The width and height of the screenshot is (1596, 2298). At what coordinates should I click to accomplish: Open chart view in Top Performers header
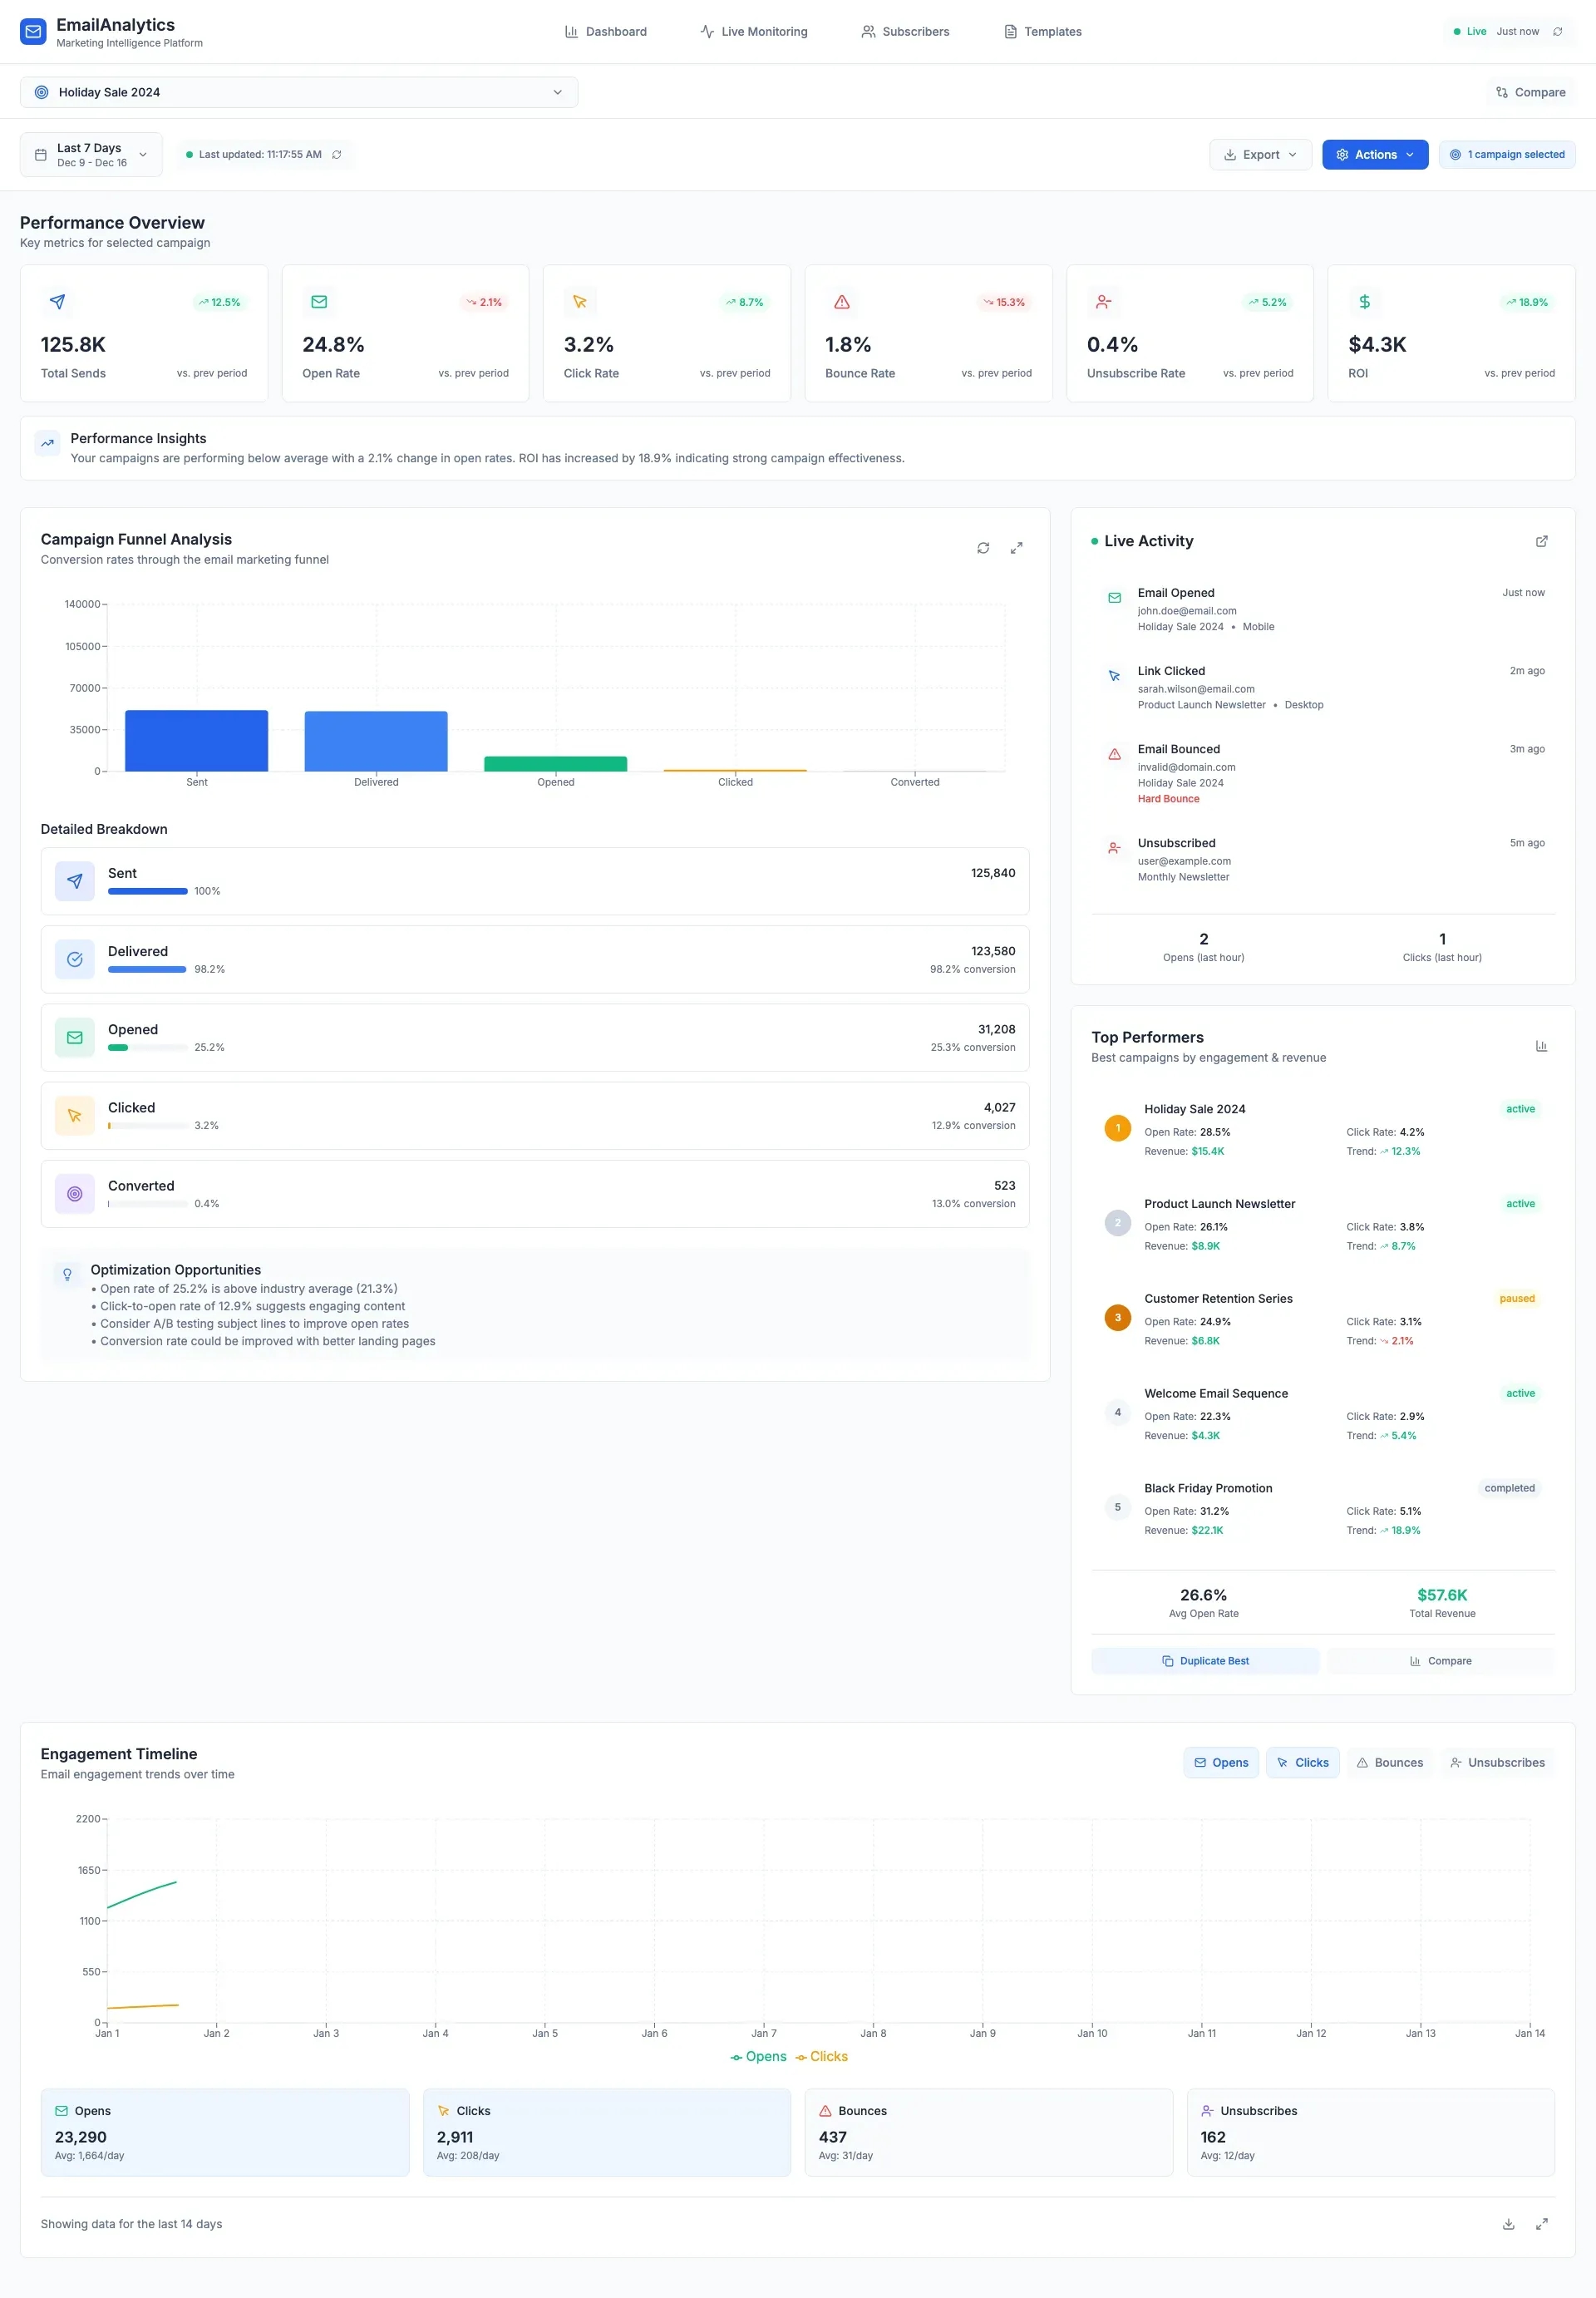click(1541, 1045)
